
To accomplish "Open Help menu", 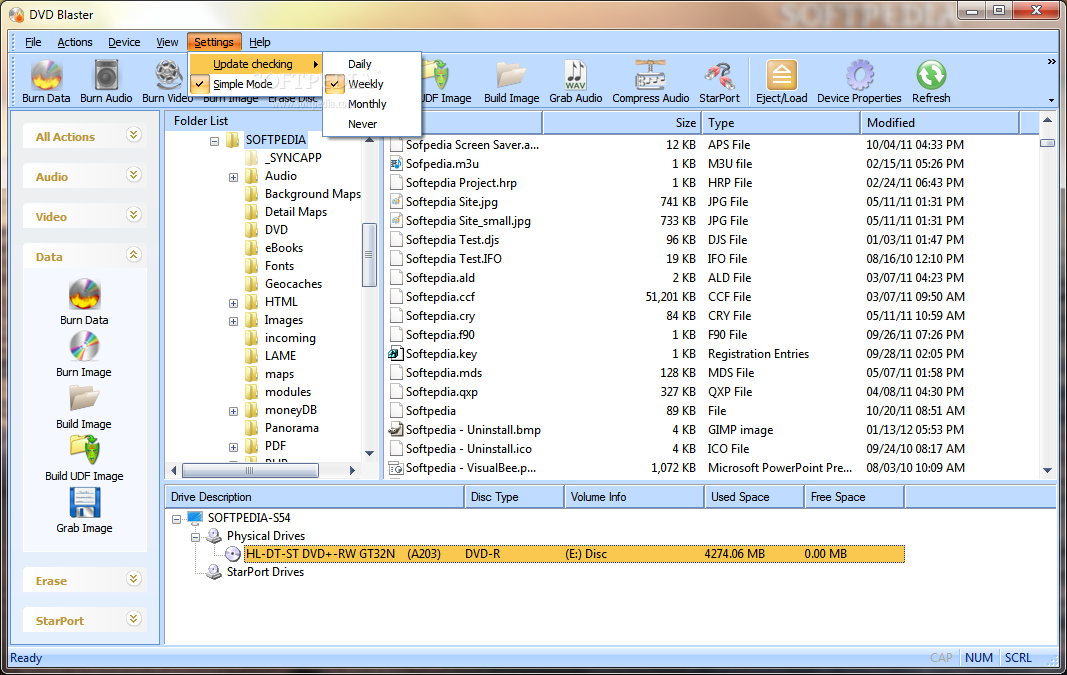I will pyautogui.click(x=259, y=42).
